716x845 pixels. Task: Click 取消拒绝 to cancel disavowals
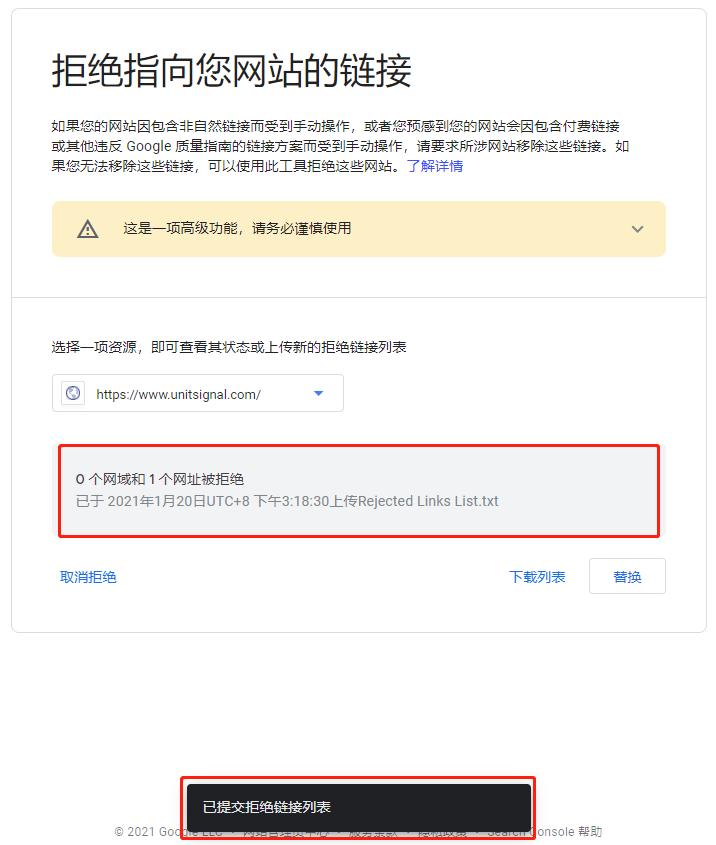88,577
